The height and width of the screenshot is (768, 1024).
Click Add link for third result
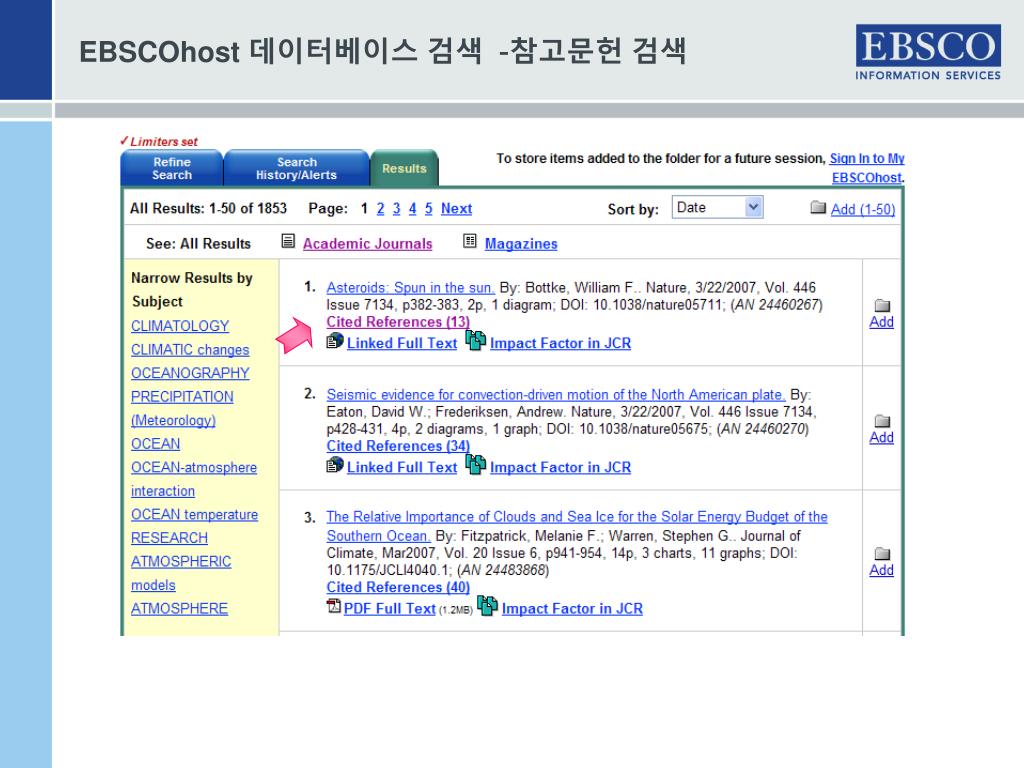(x=882, y=570)
